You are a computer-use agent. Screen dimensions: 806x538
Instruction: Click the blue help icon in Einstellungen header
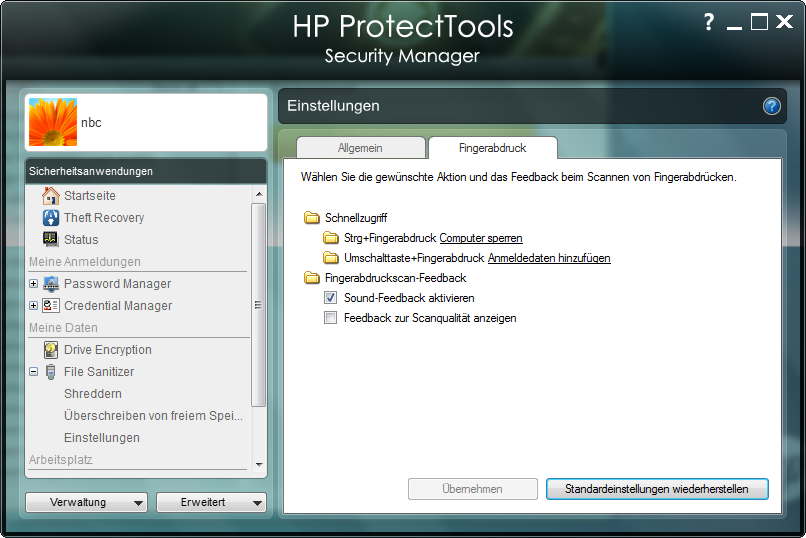pyautogui.click(x=772, y=106)
